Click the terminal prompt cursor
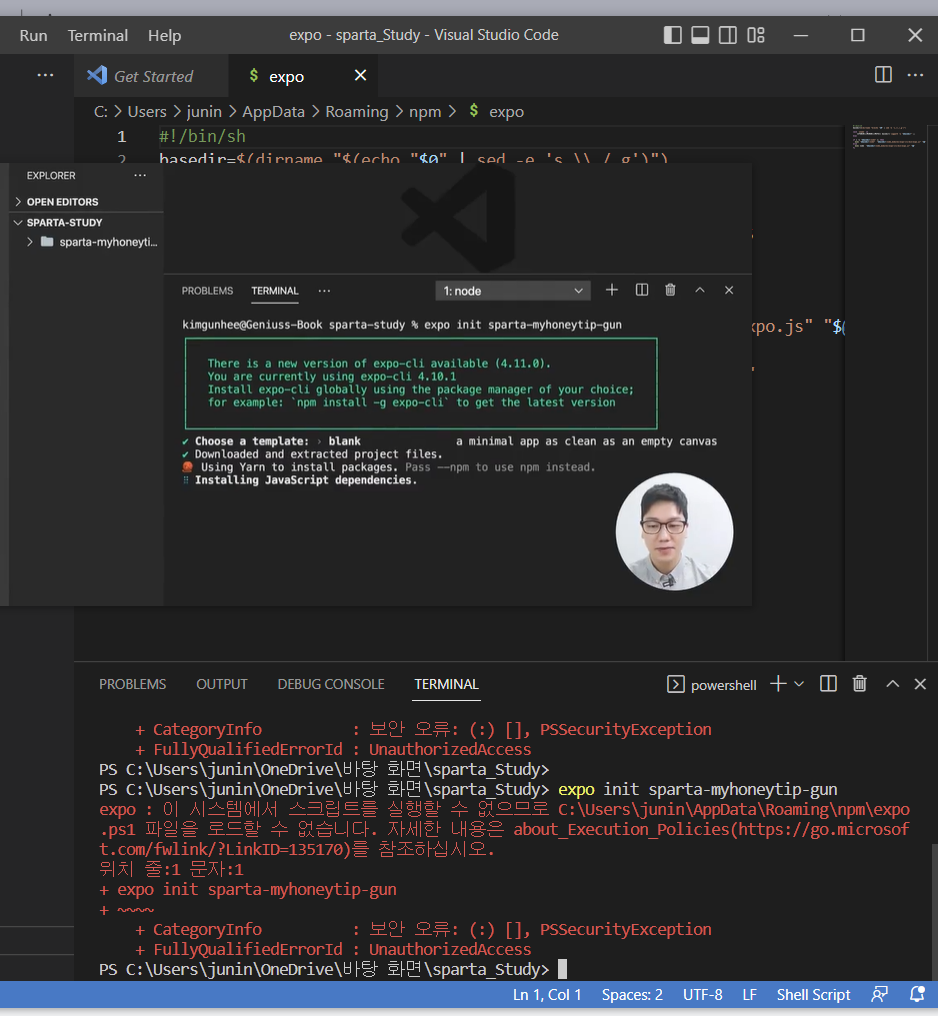Viewport: 938px width, 1016px height. pos(562,969)
